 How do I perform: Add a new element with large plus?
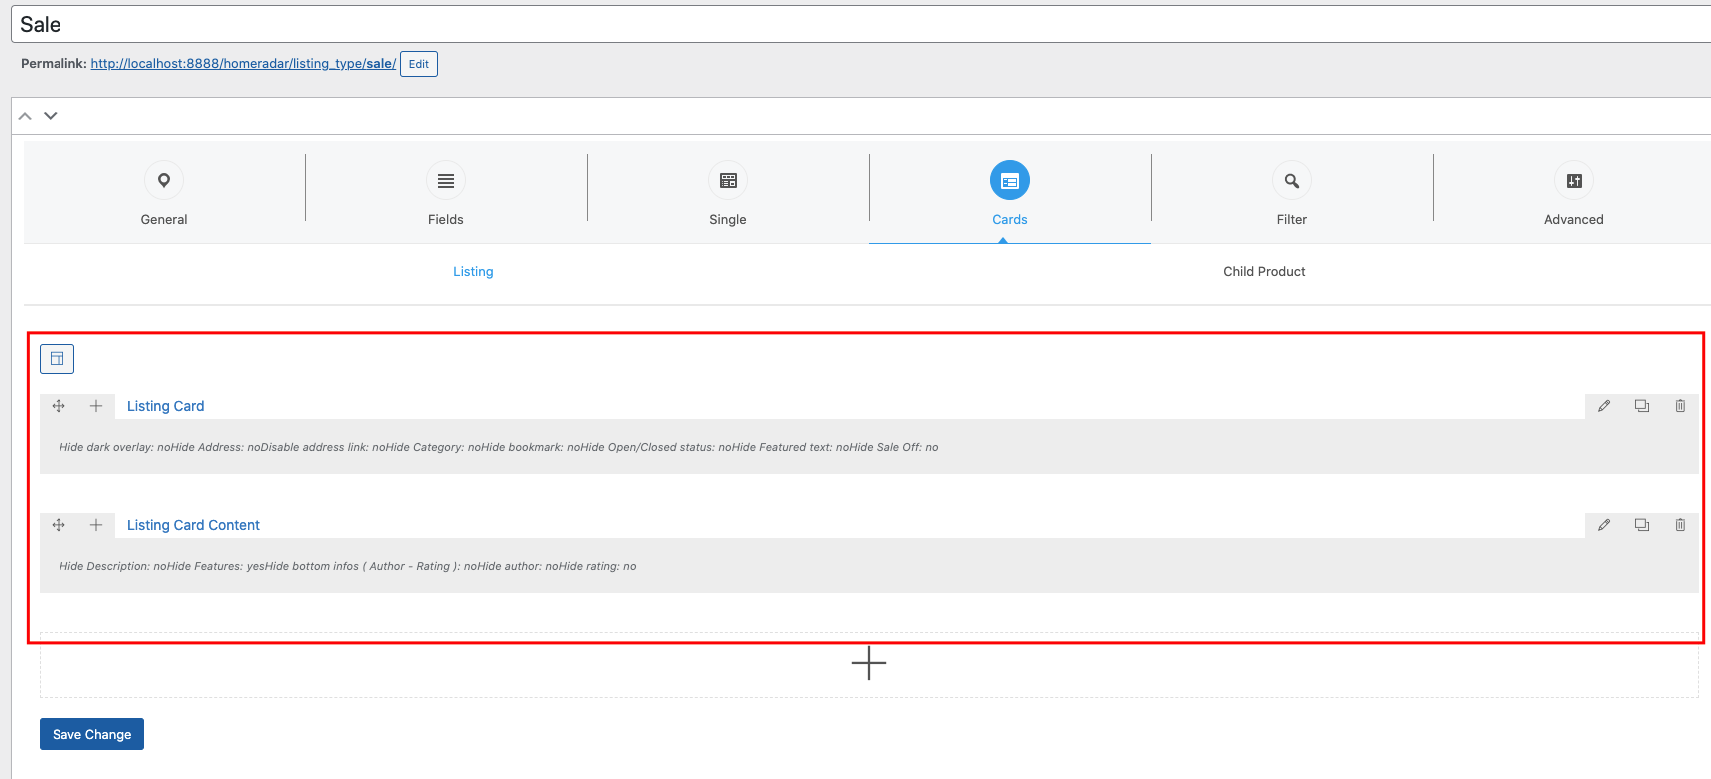point(869,663)
